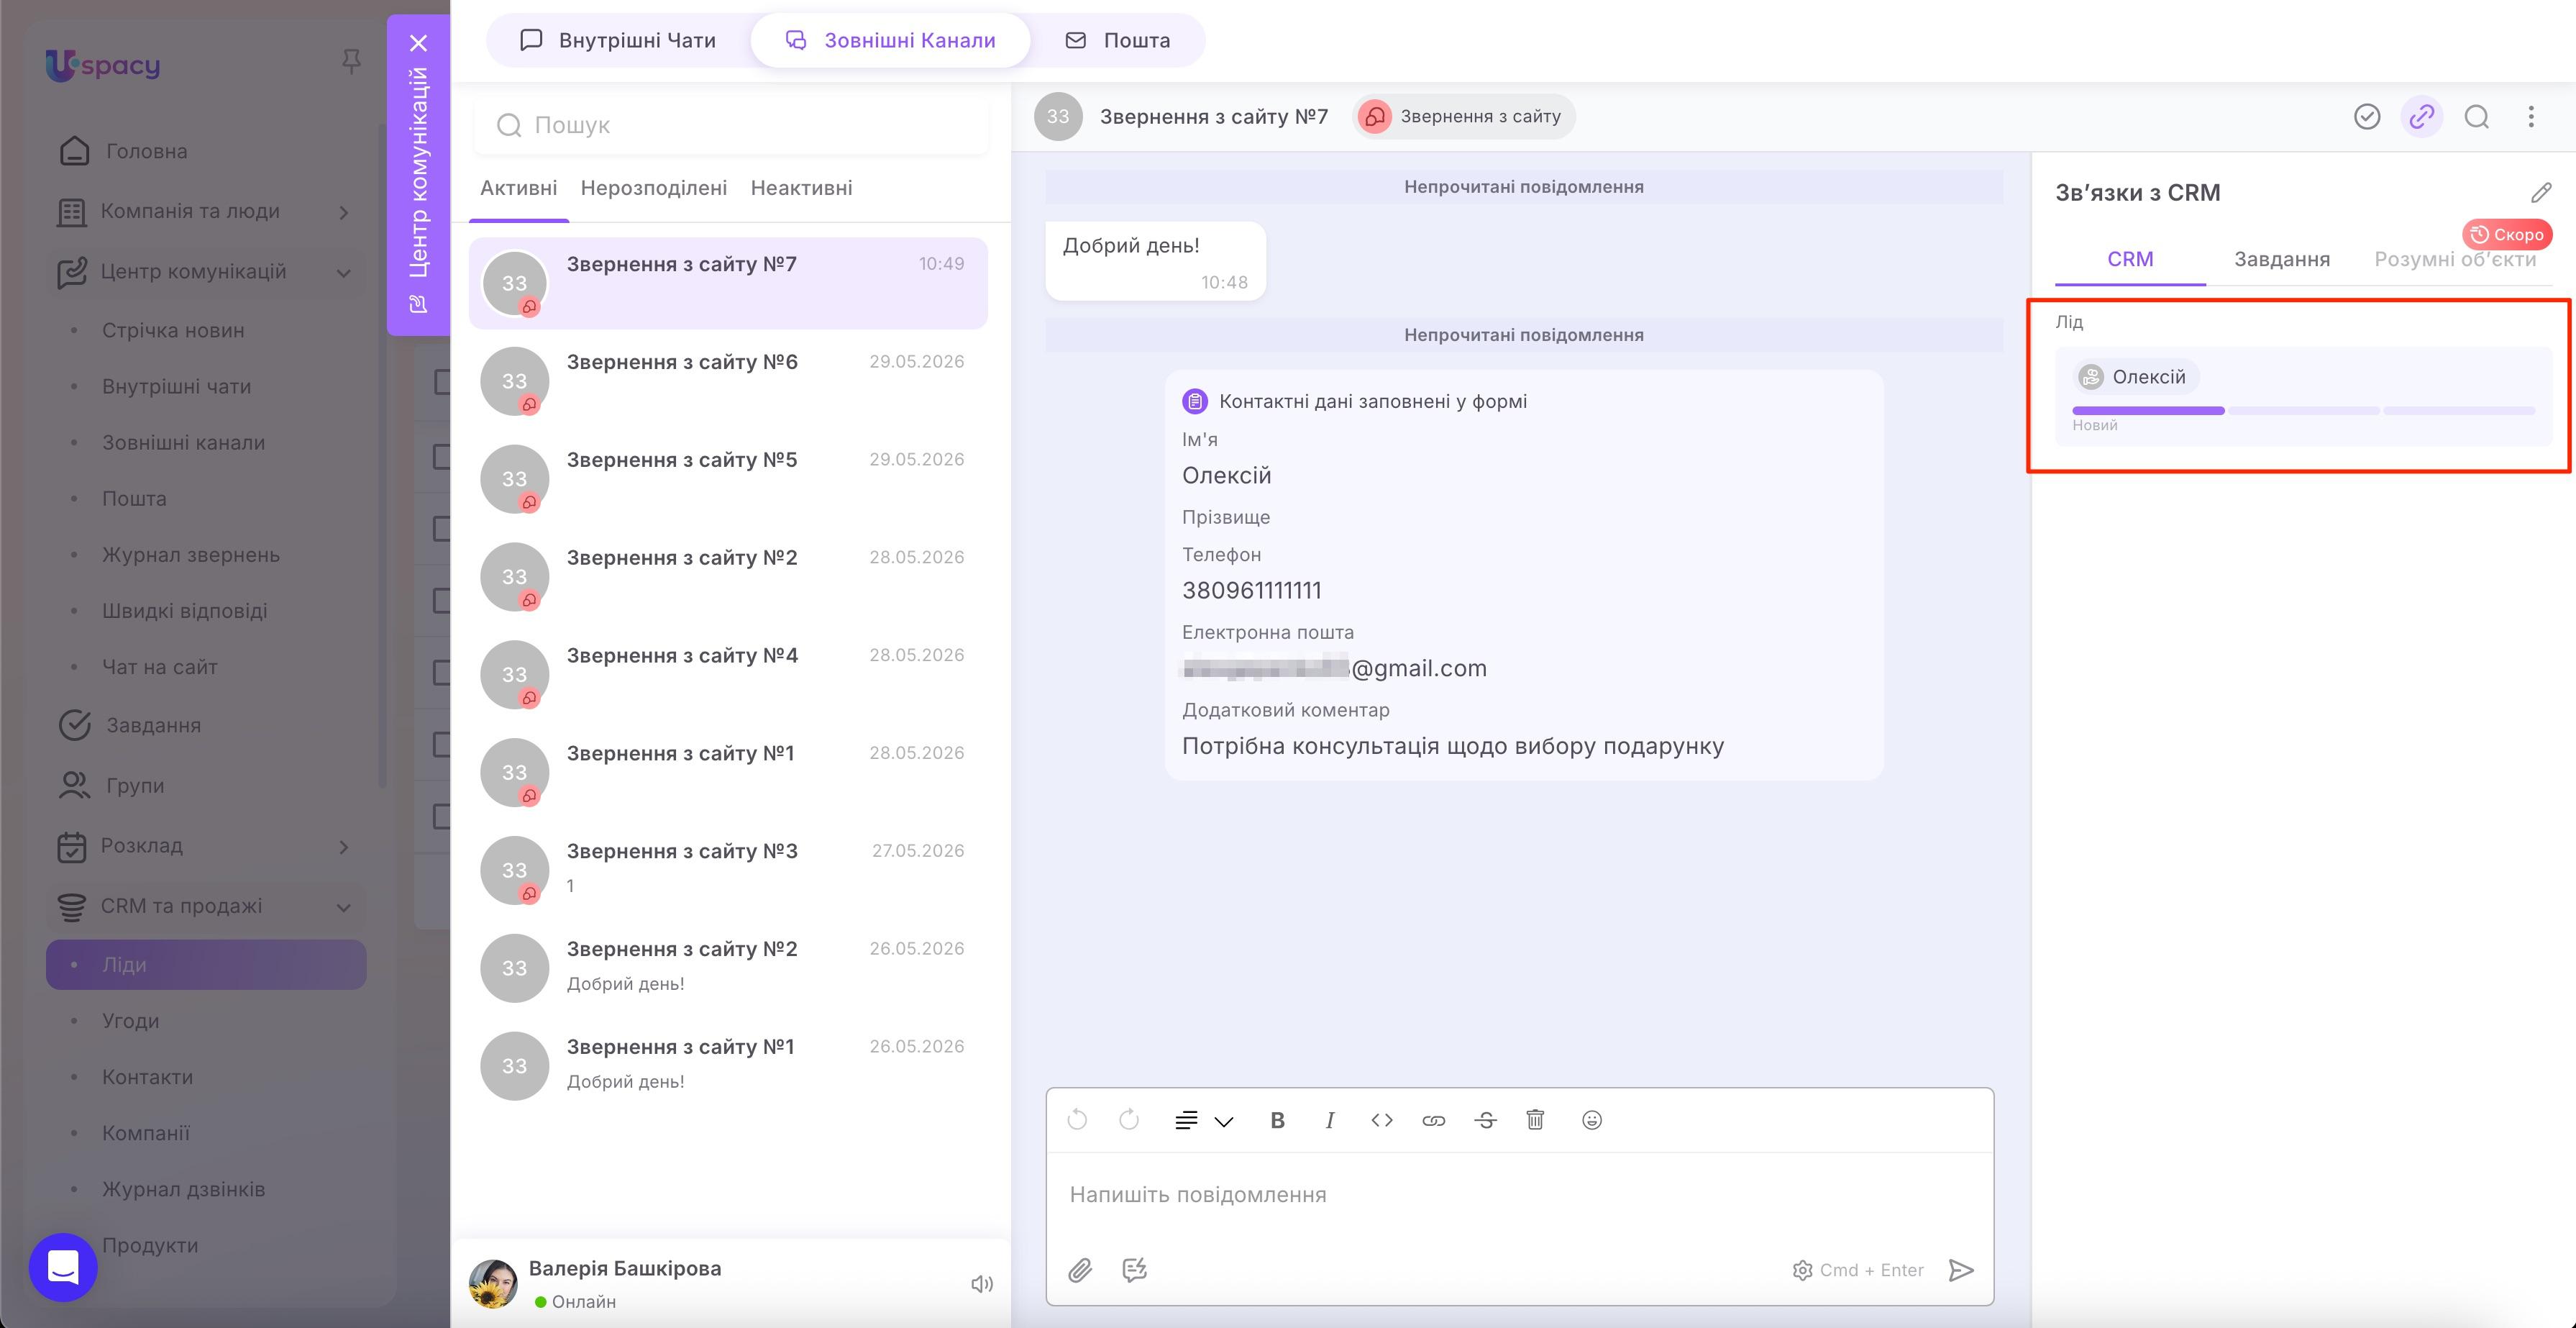The image size is (2576, 1328).
Task: Open the Олексій lead chip
Action: 2135,377
